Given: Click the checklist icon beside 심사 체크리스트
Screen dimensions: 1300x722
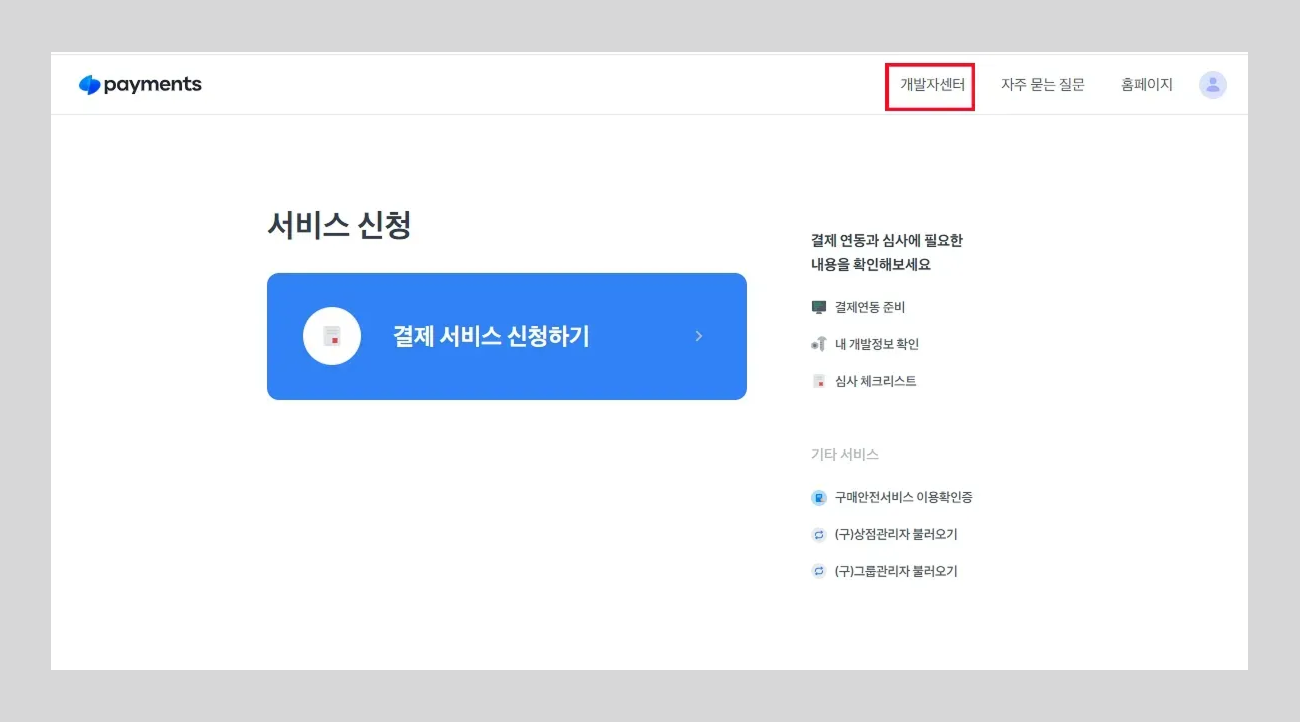Looking at the screenshot, I should (x=819, y=381).
